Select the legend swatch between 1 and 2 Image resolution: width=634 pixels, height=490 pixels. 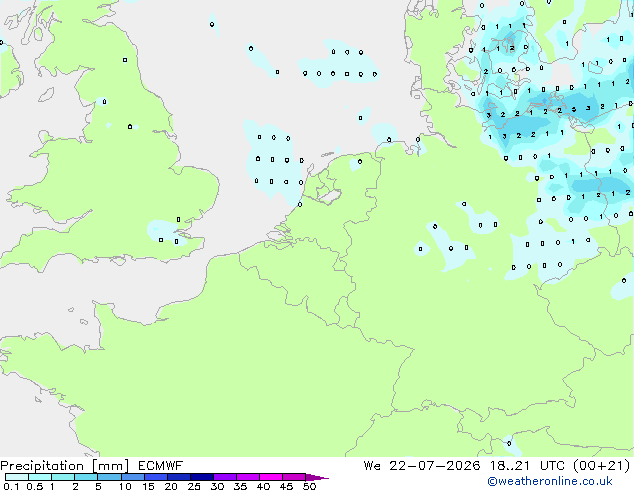[63, 477]
